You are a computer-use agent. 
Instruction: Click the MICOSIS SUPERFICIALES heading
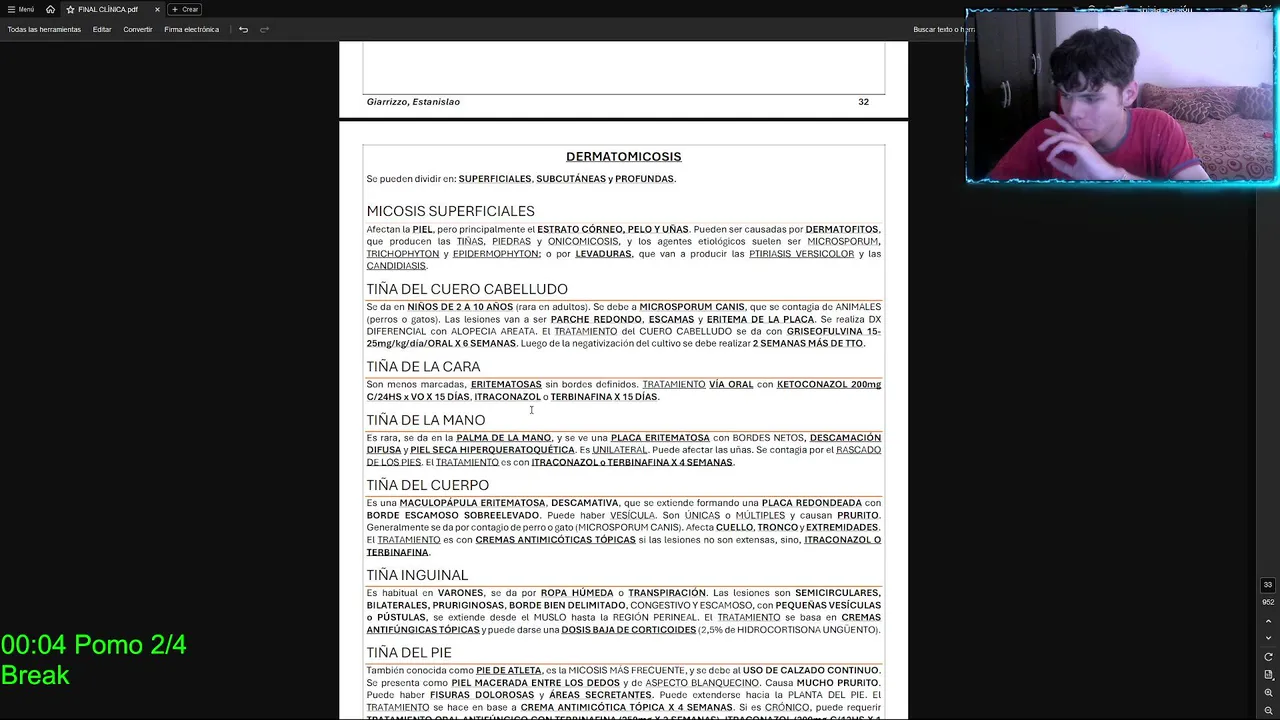450,211
